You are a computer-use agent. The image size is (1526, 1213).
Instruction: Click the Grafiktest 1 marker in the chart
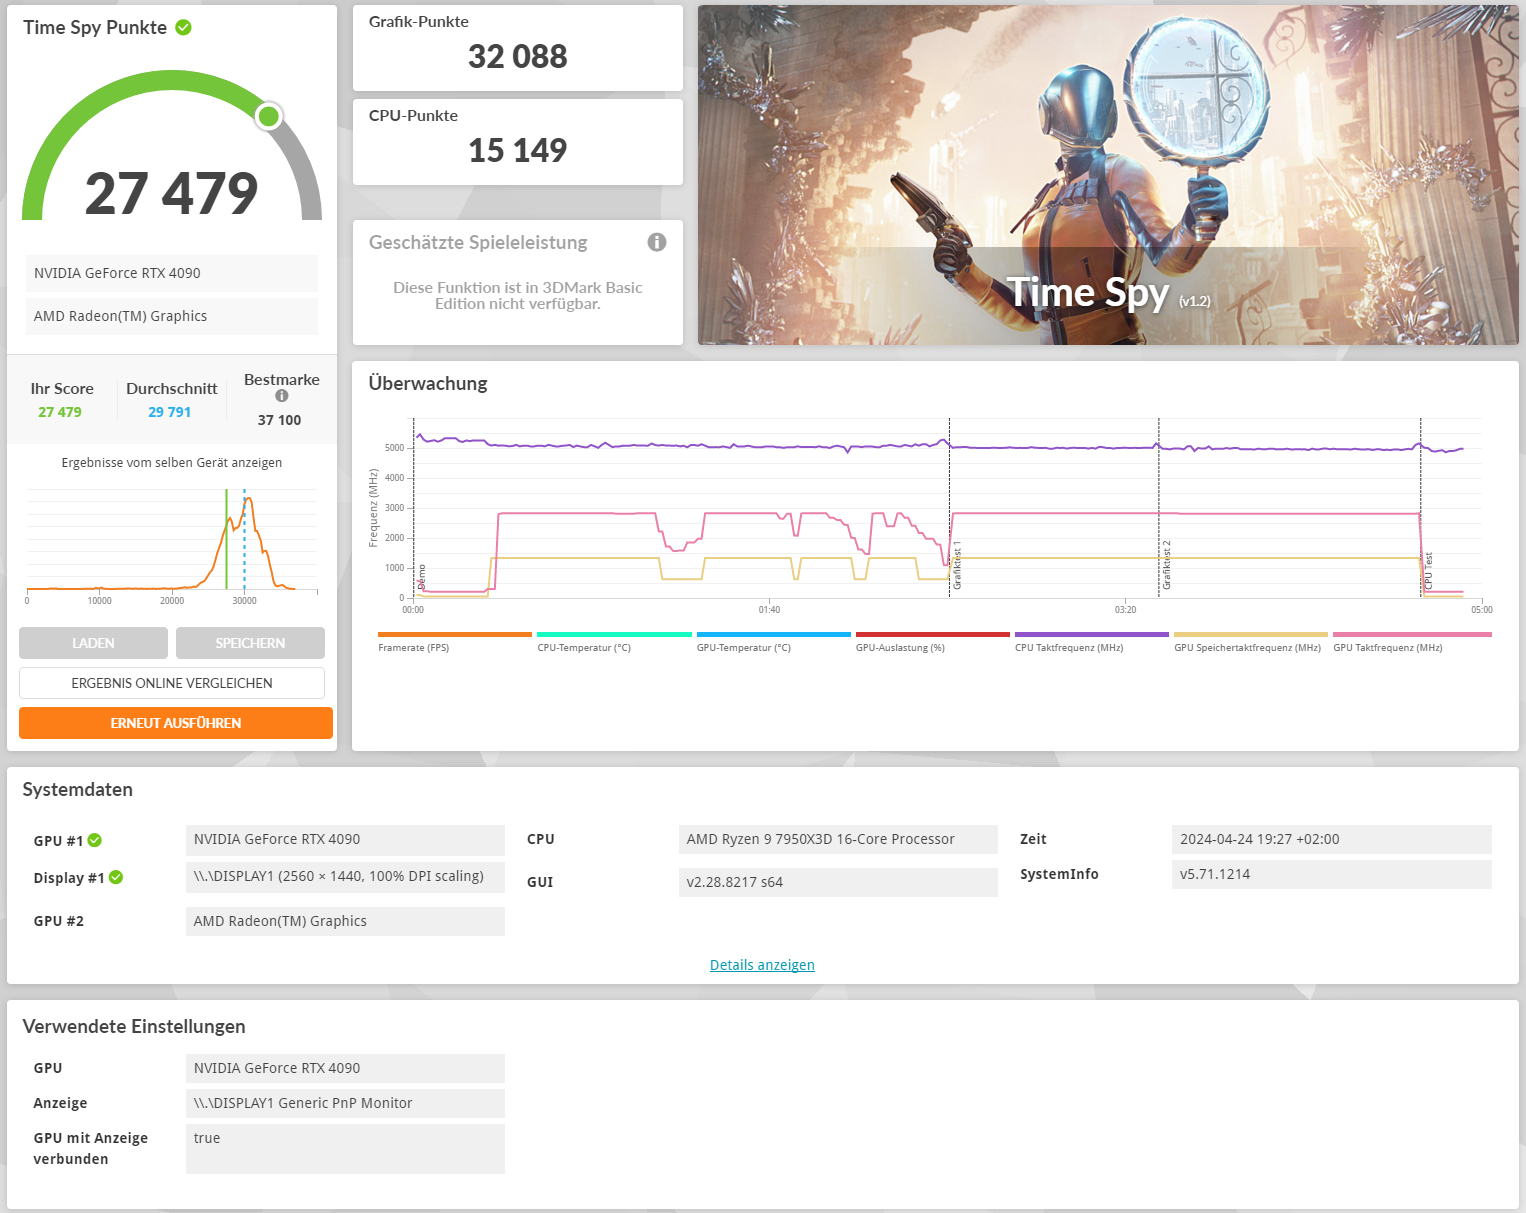[x=957, y=566]
